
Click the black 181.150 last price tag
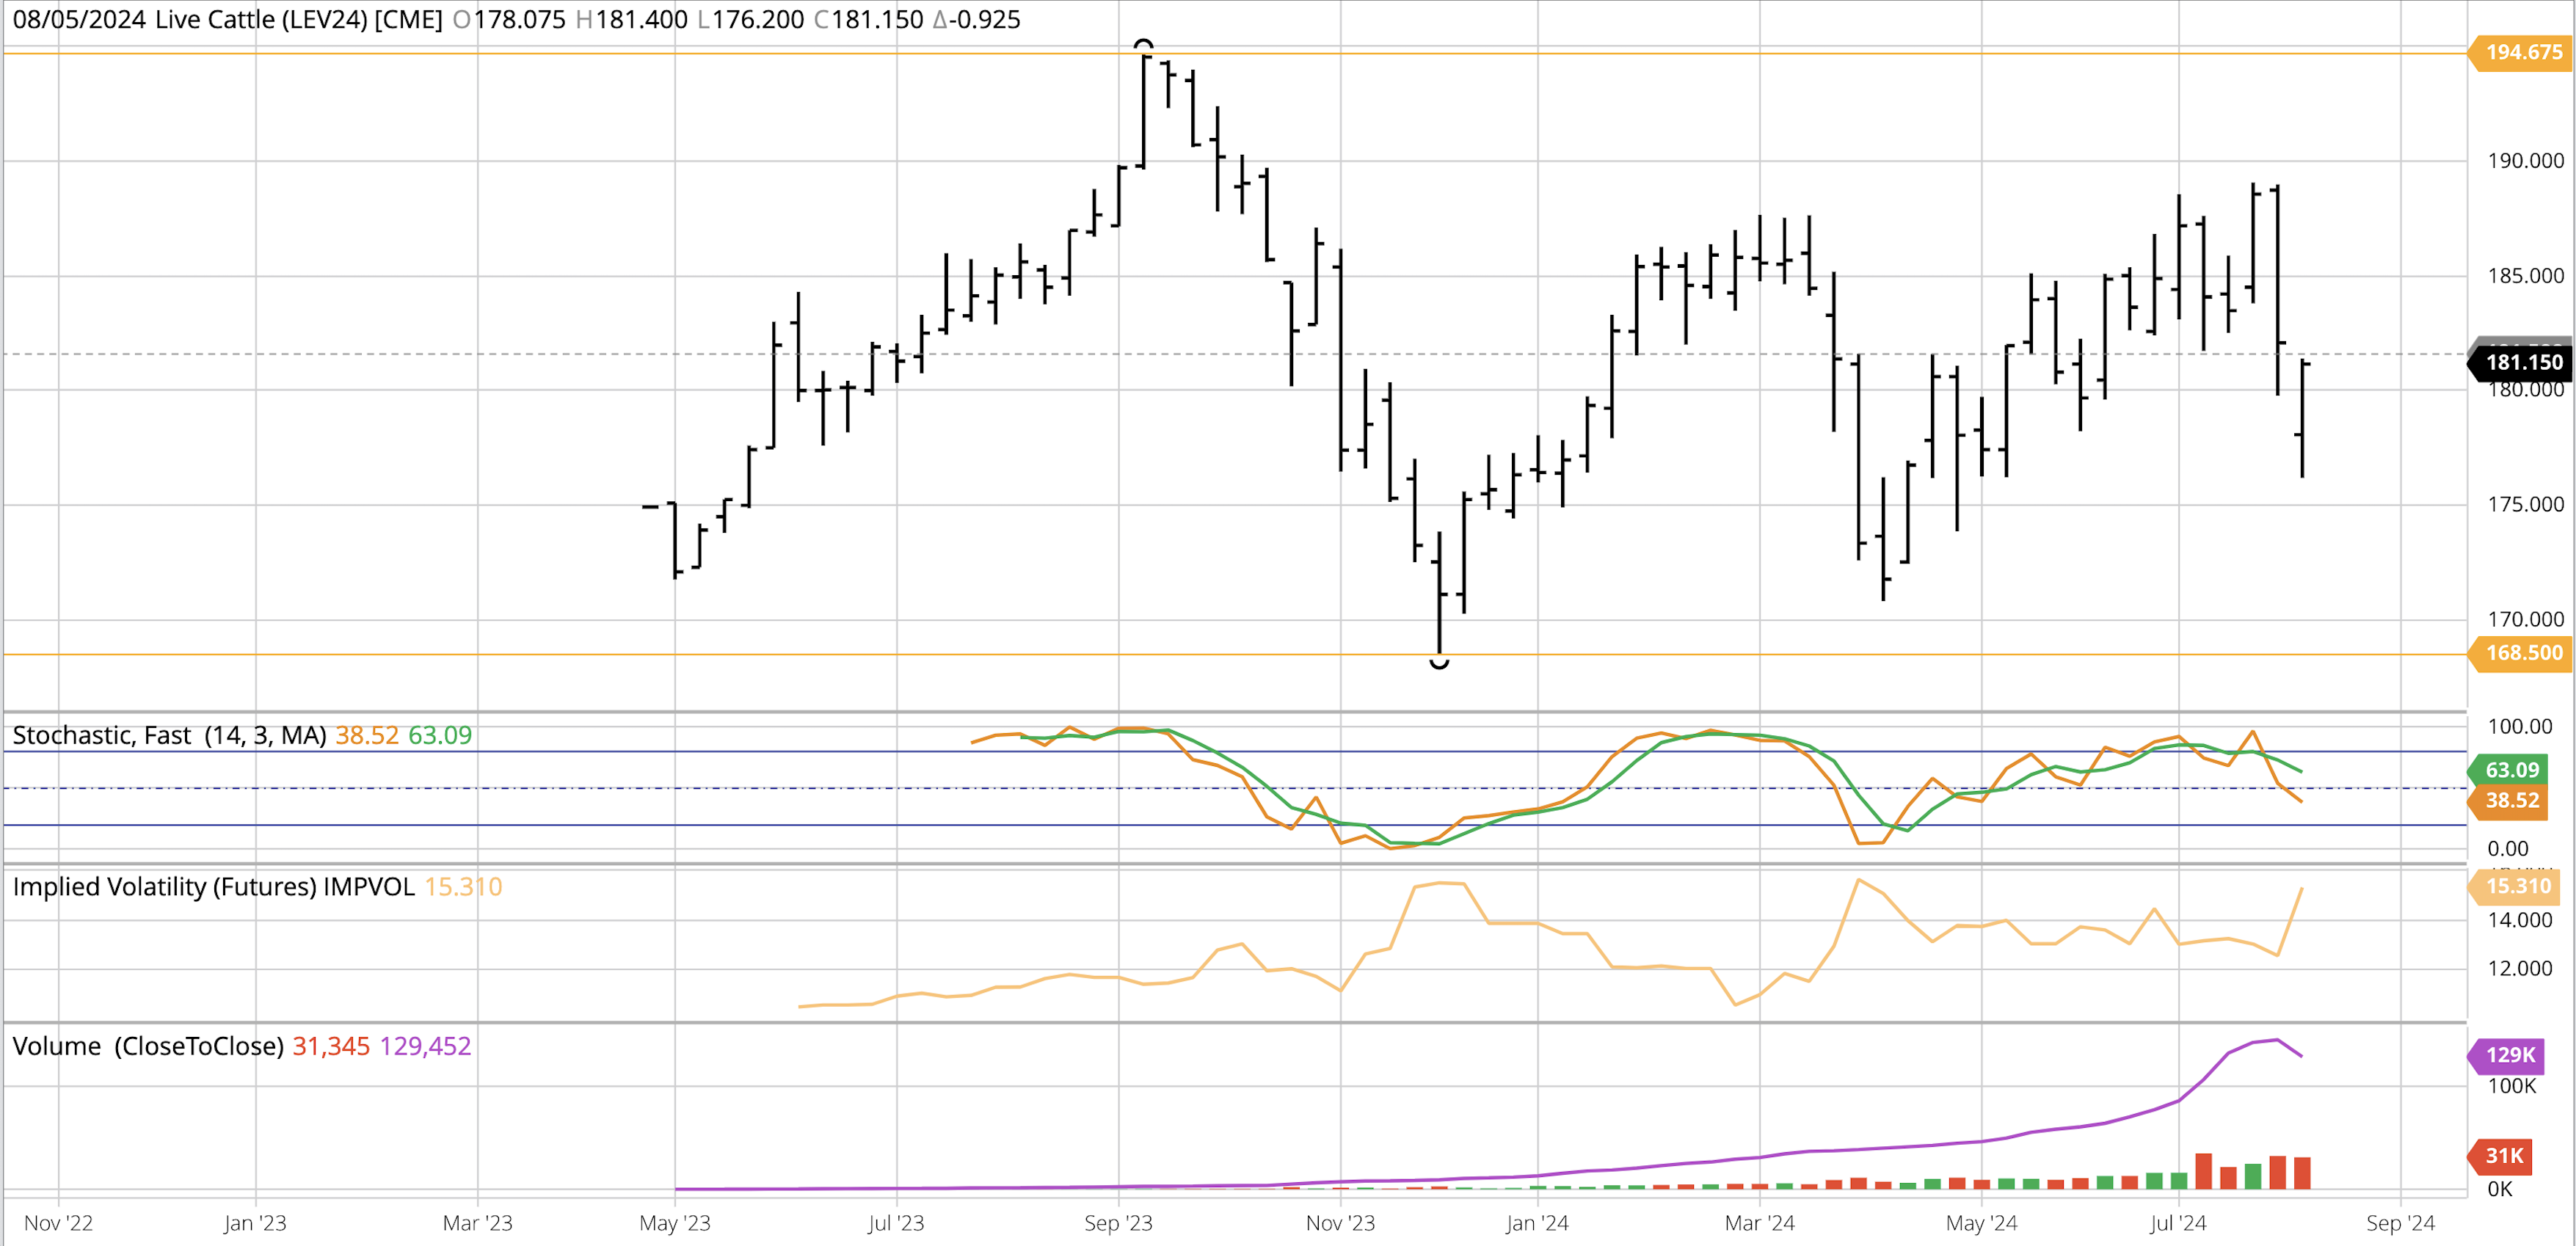click(2522, 362)
